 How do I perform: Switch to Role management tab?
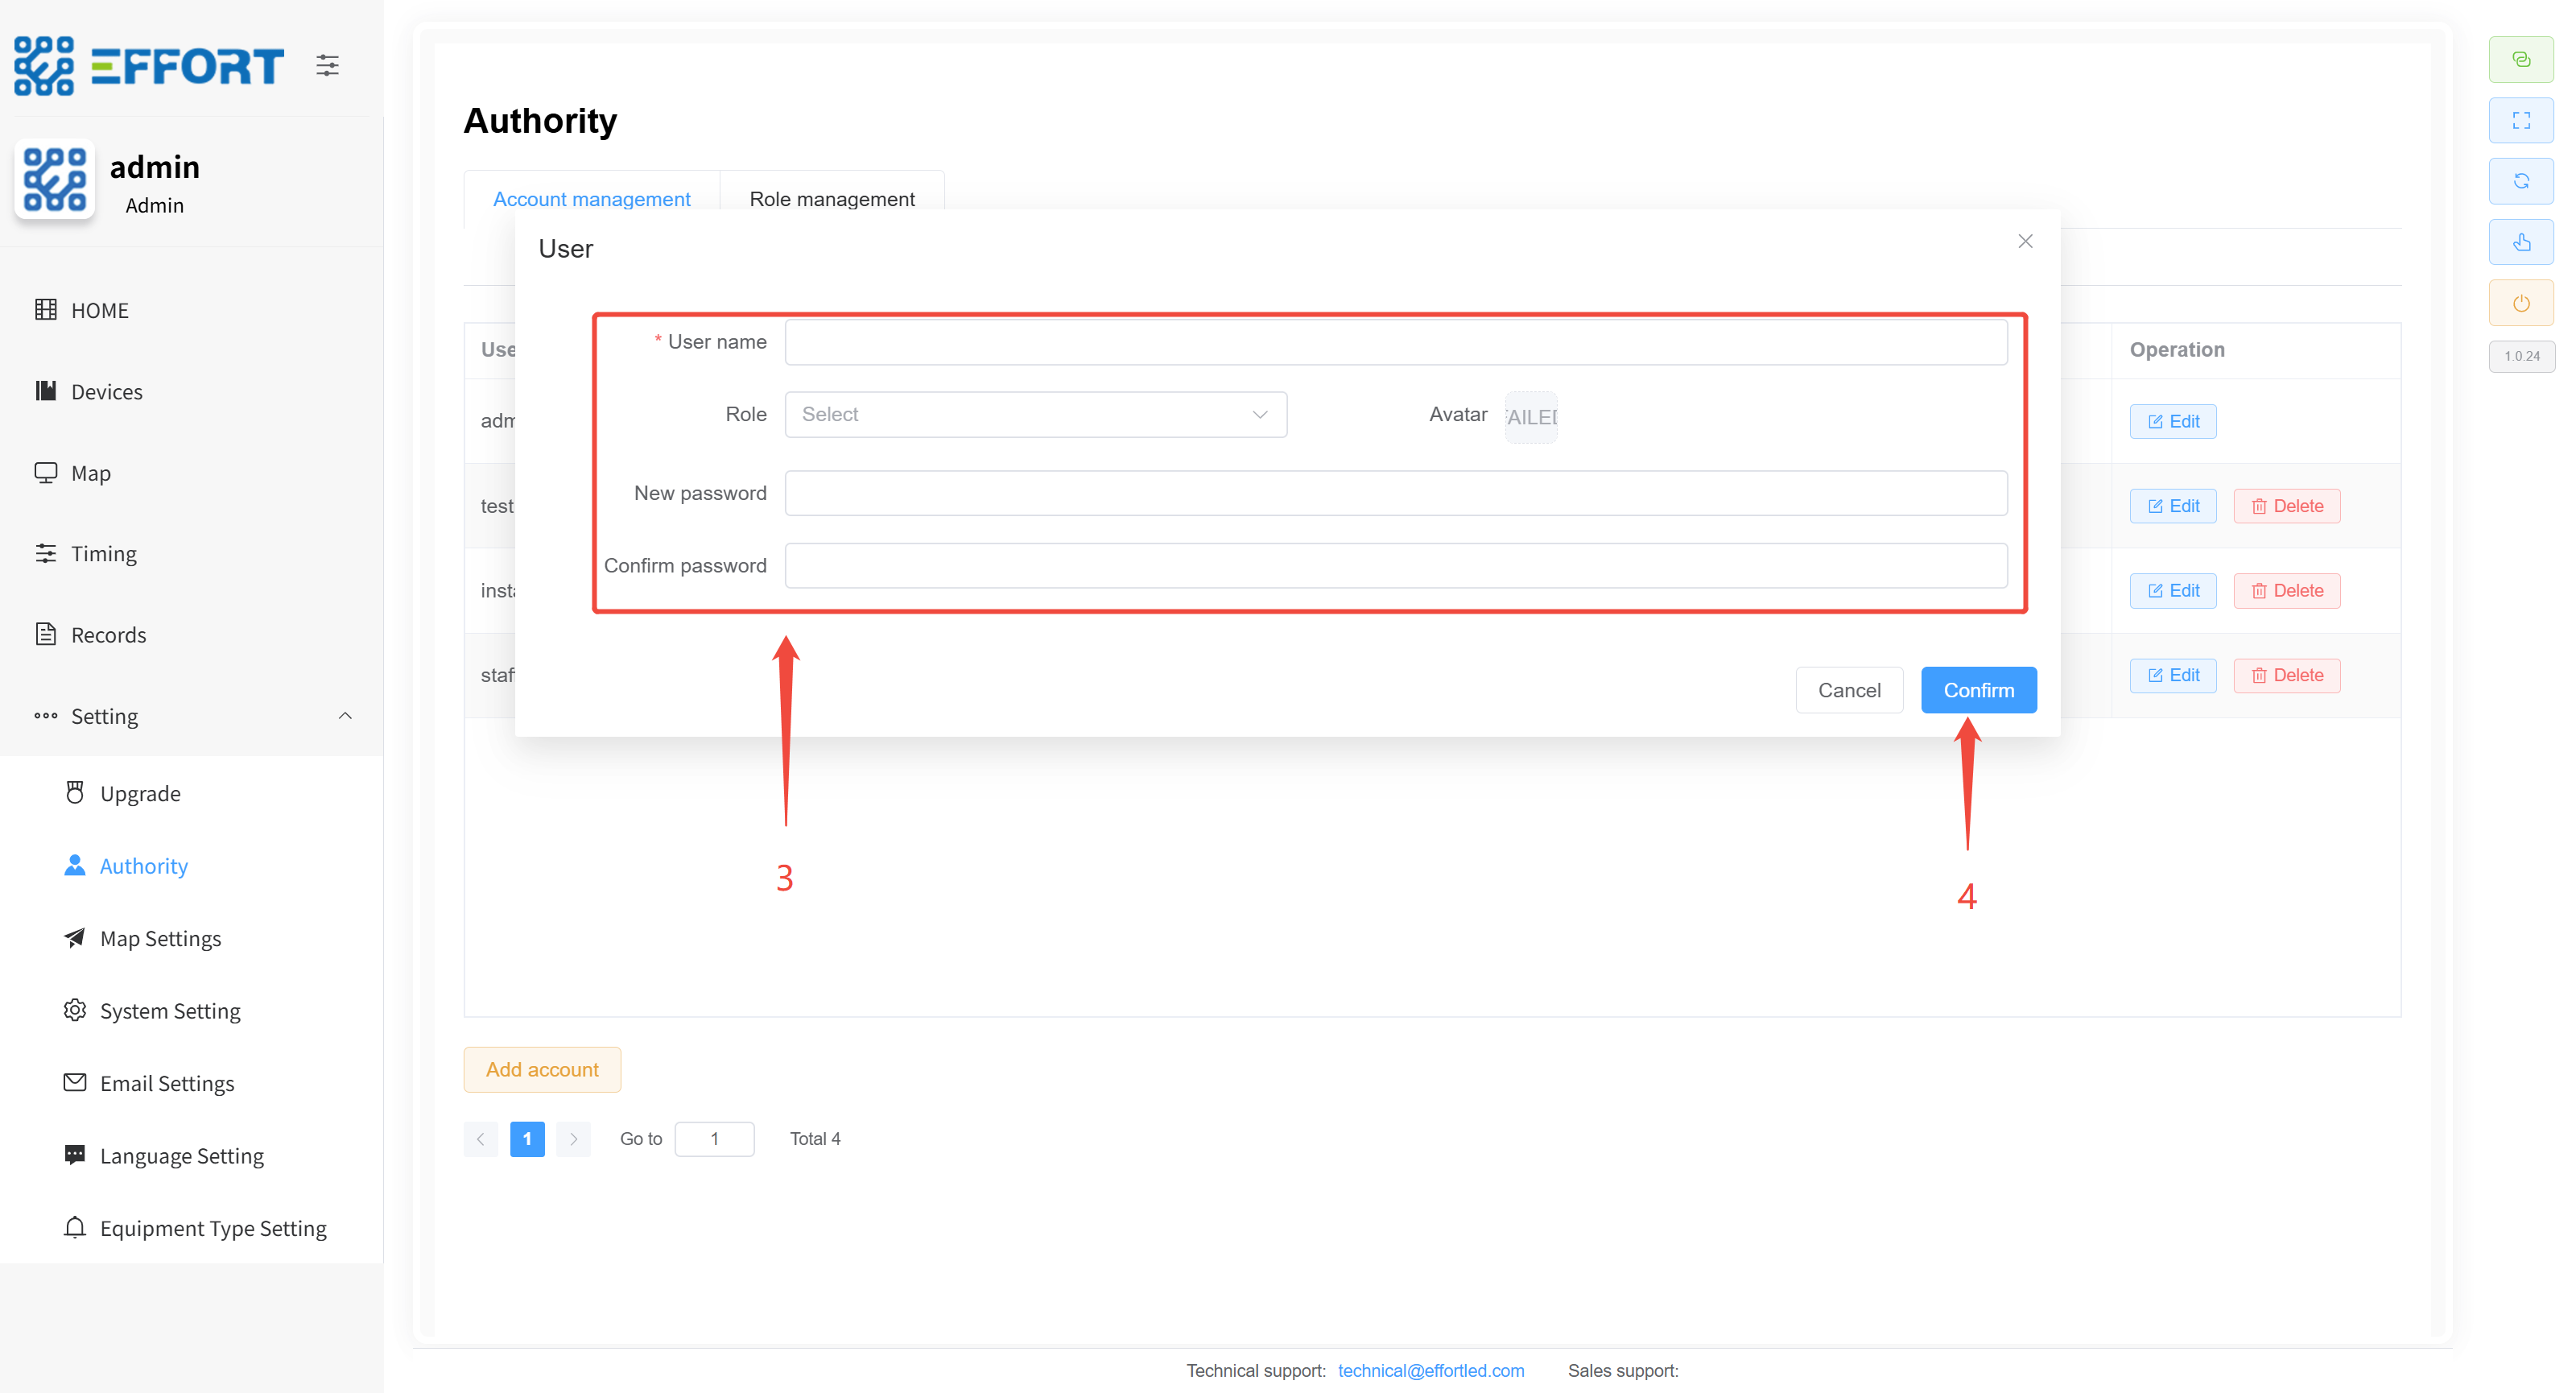(x=831, y=199)
